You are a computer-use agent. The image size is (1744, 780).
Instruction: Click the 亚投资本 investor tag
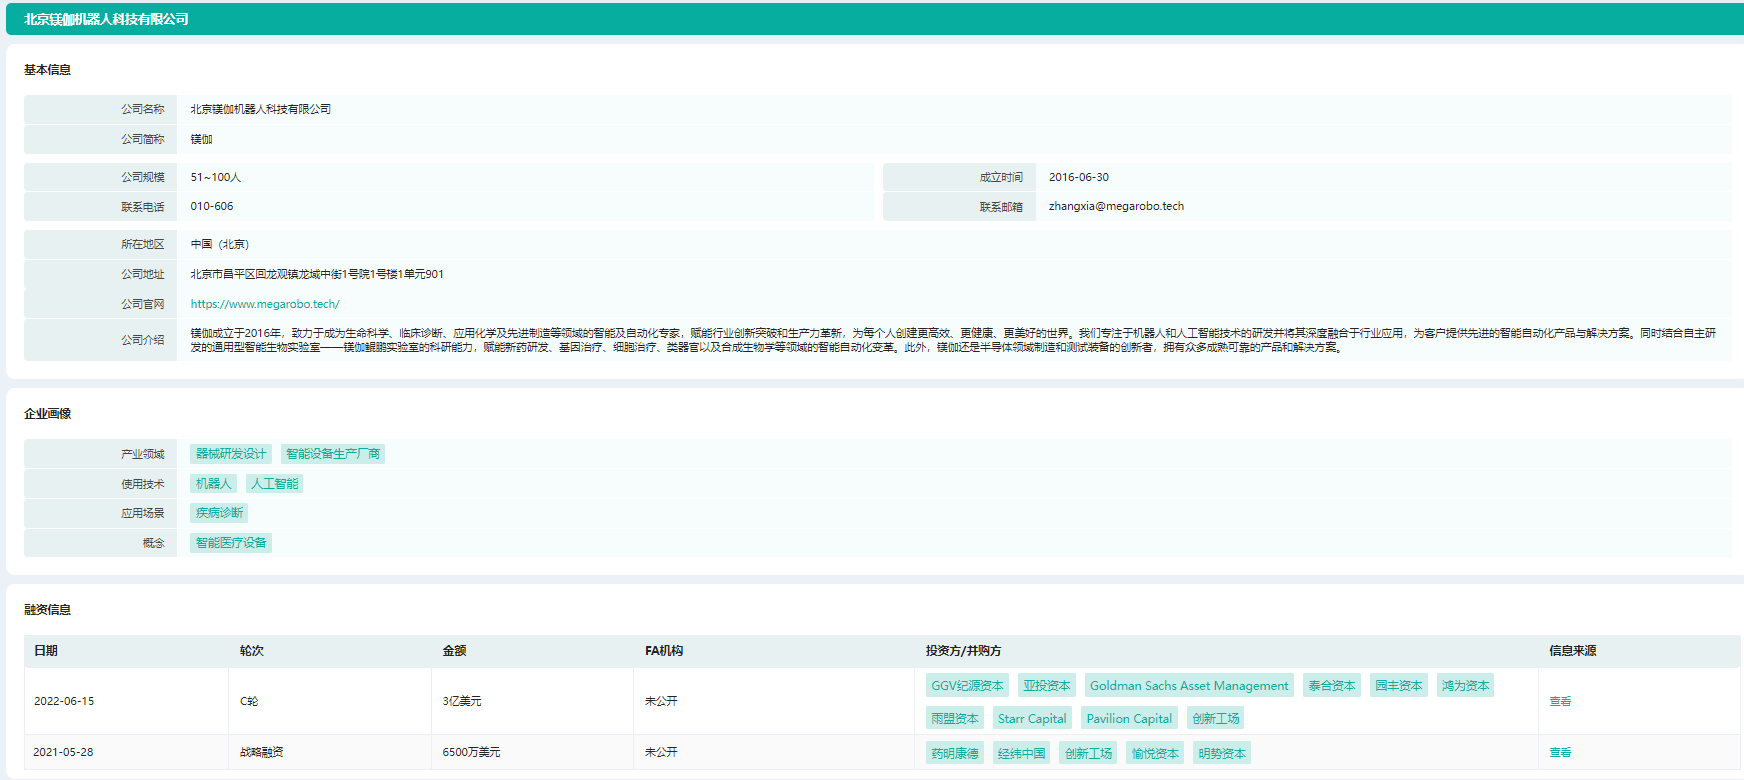(1046, 686)
